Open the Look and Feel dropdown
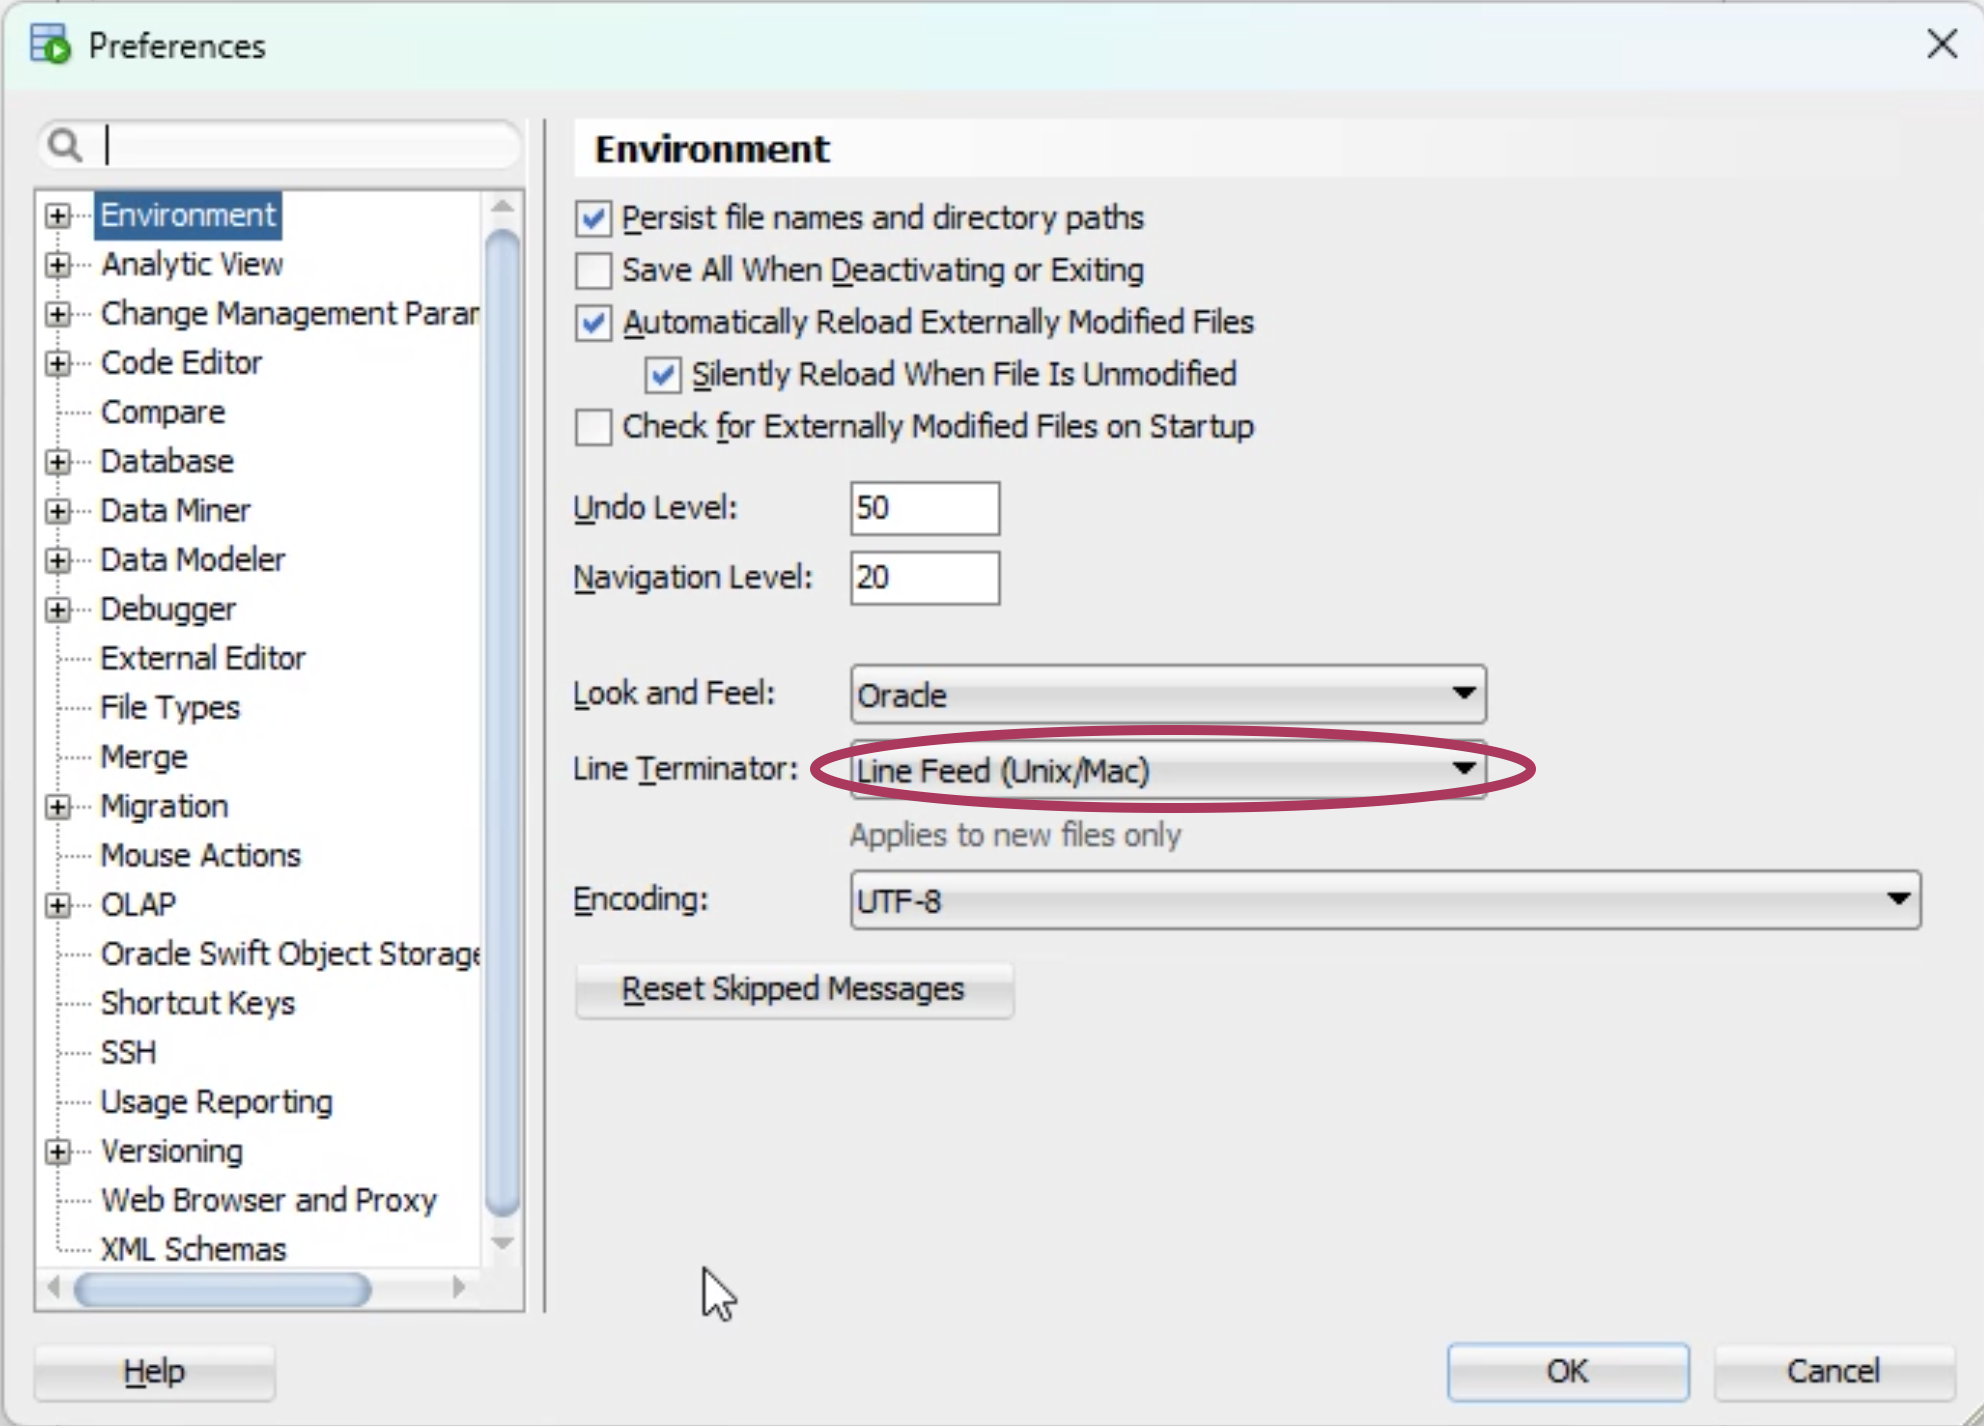 (1168, 694)
